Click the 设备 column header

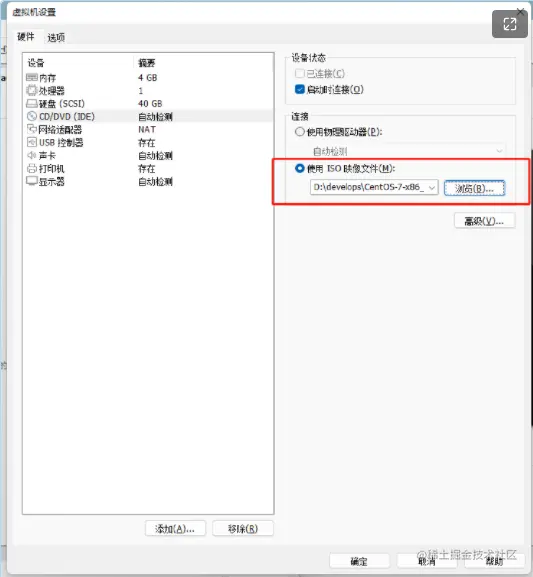pyautogui.click(x=36, y=63)
